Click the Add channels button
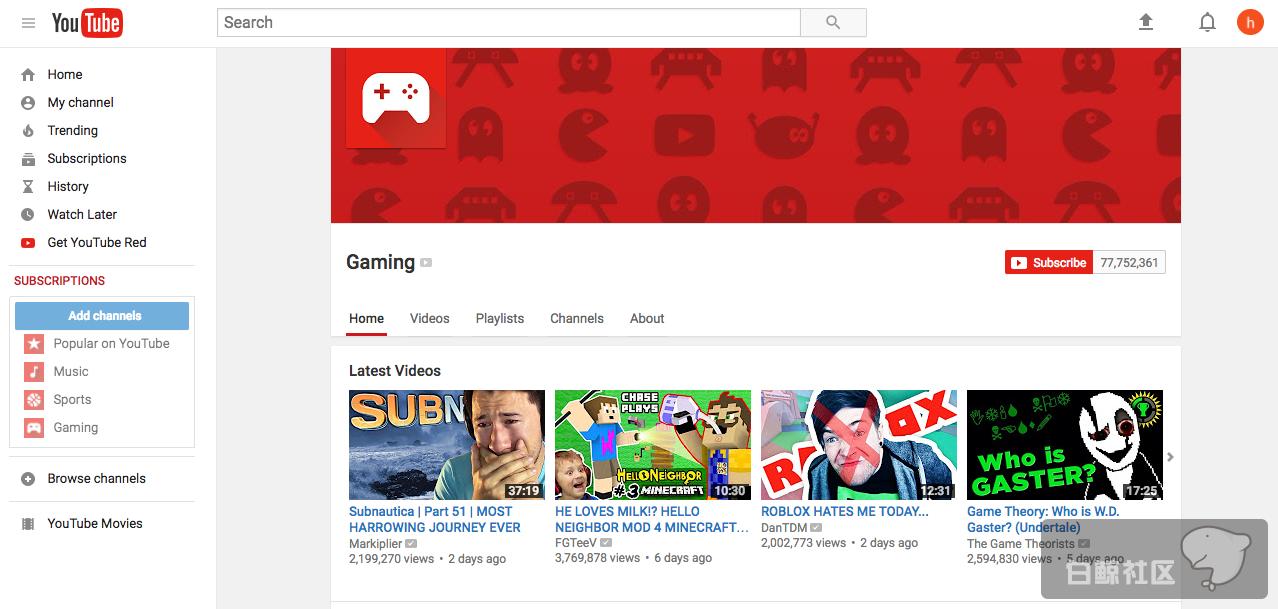Image resolution: width=1278 pixels, height=609 pixels. pyautogui.click(x=102, y=315)
